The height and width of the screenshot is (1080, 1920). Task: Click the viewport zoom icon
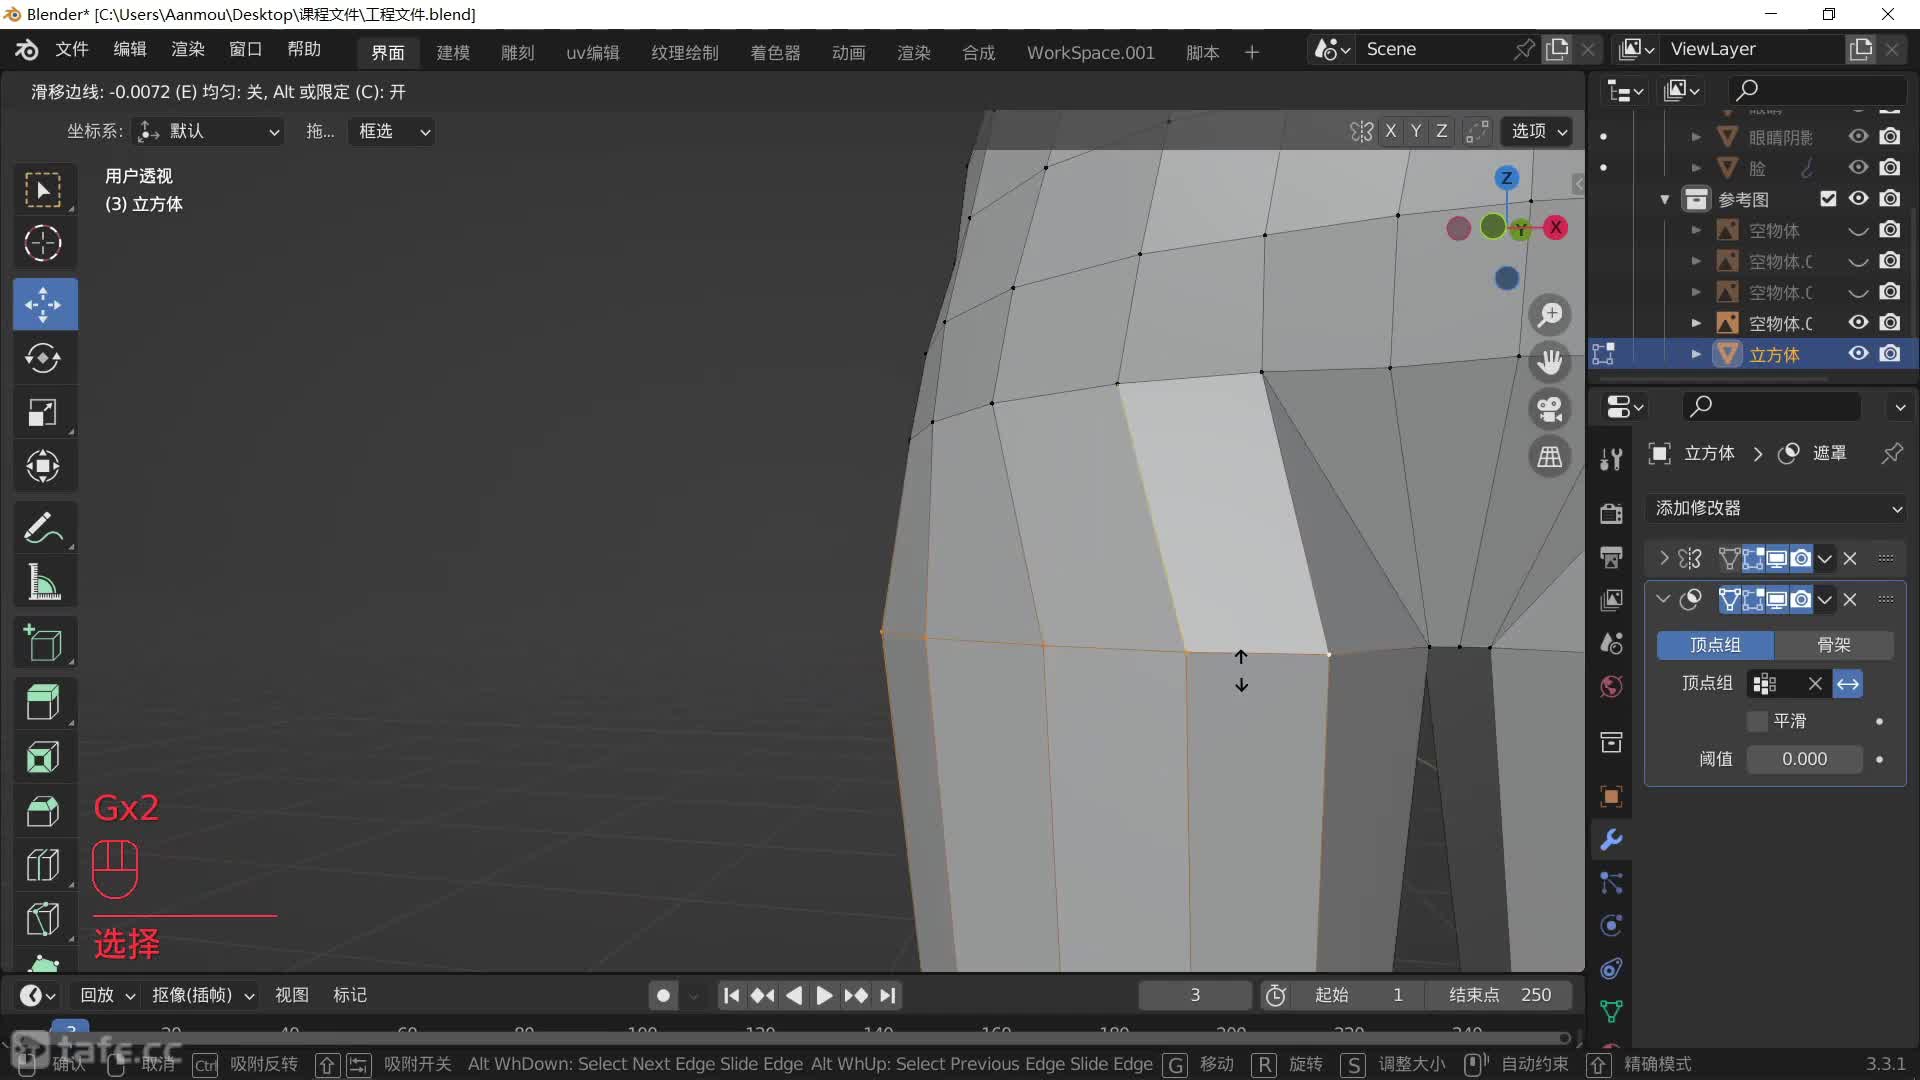coord(1550,315)
